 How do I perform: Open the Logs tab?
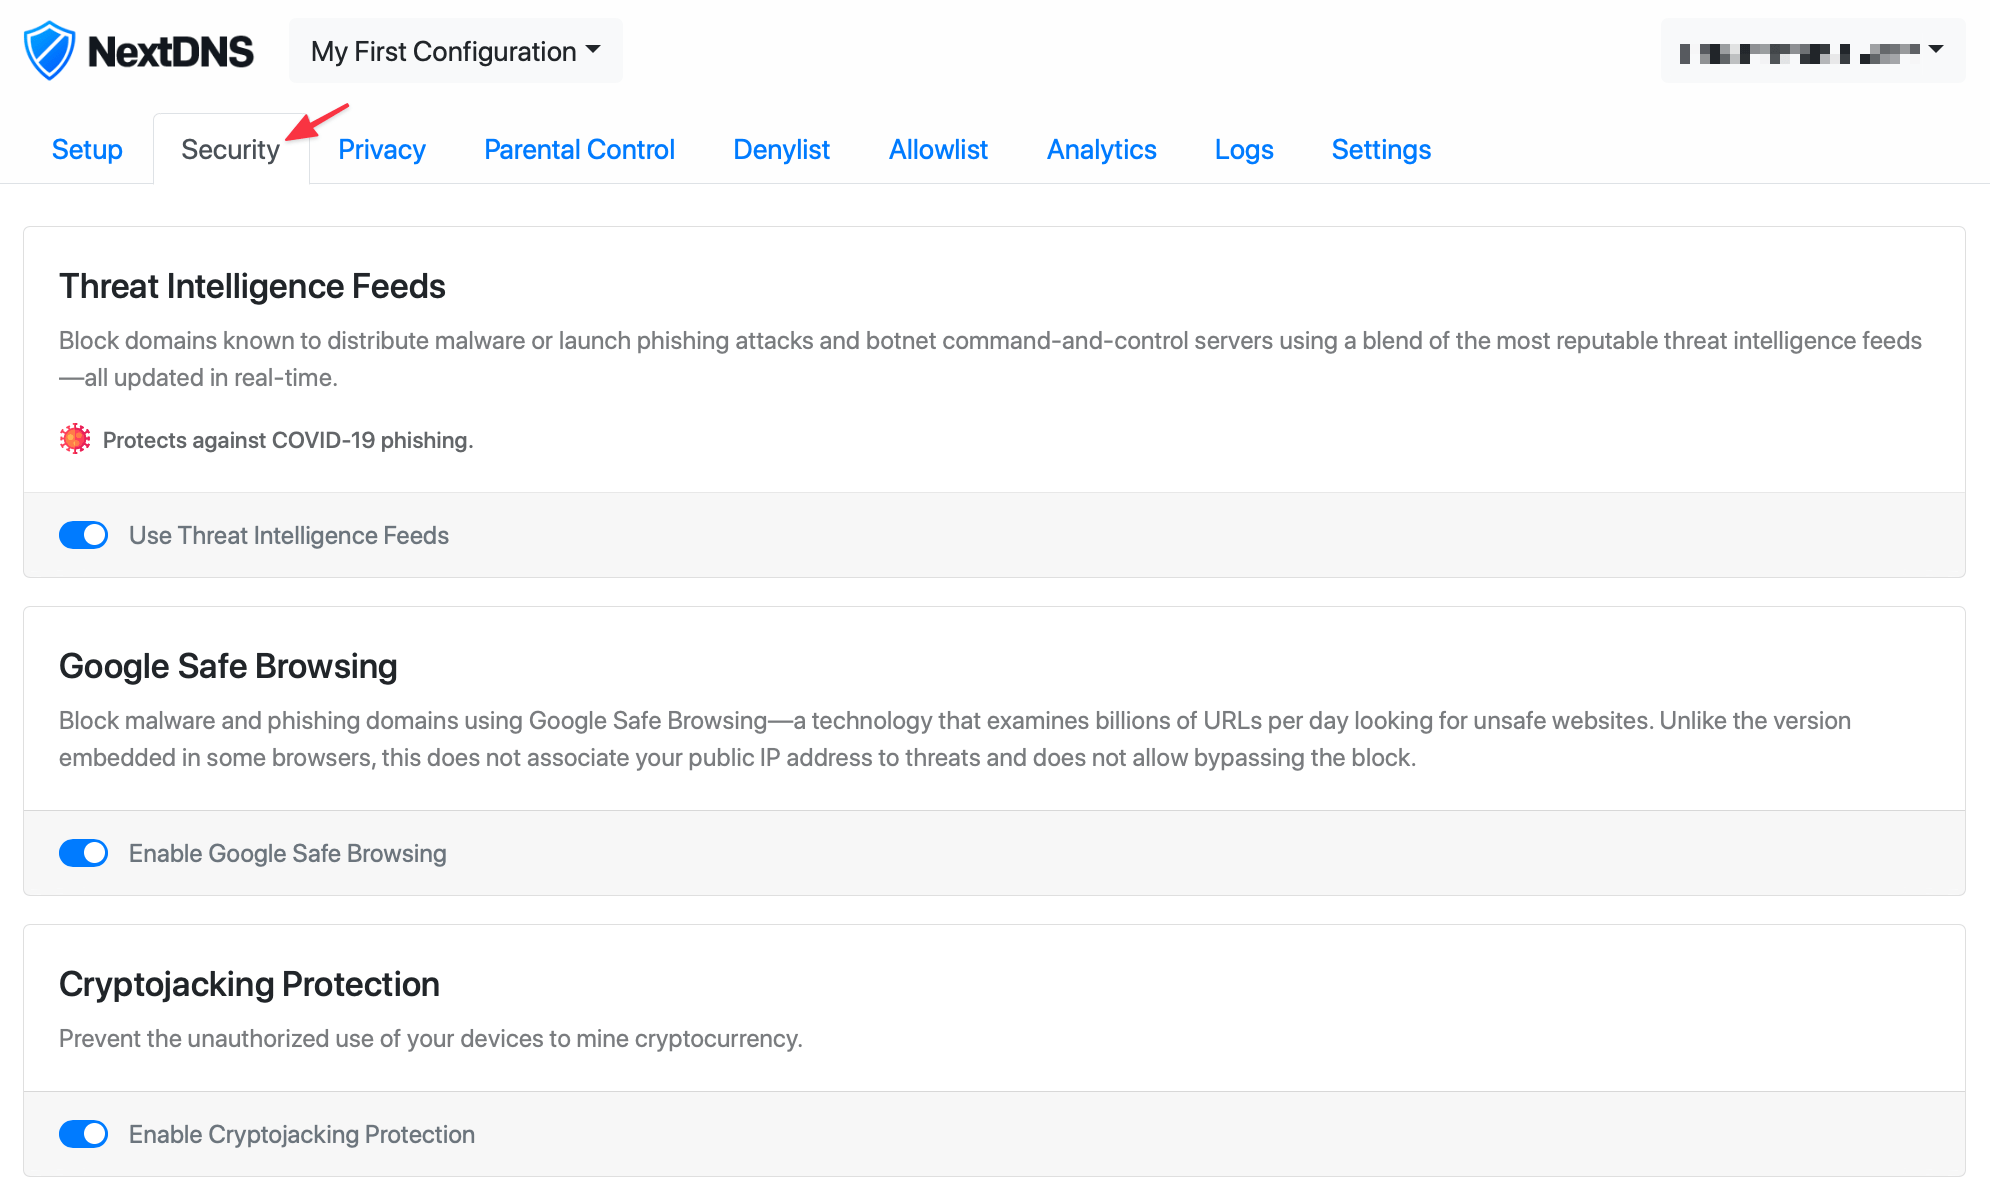1244,149
